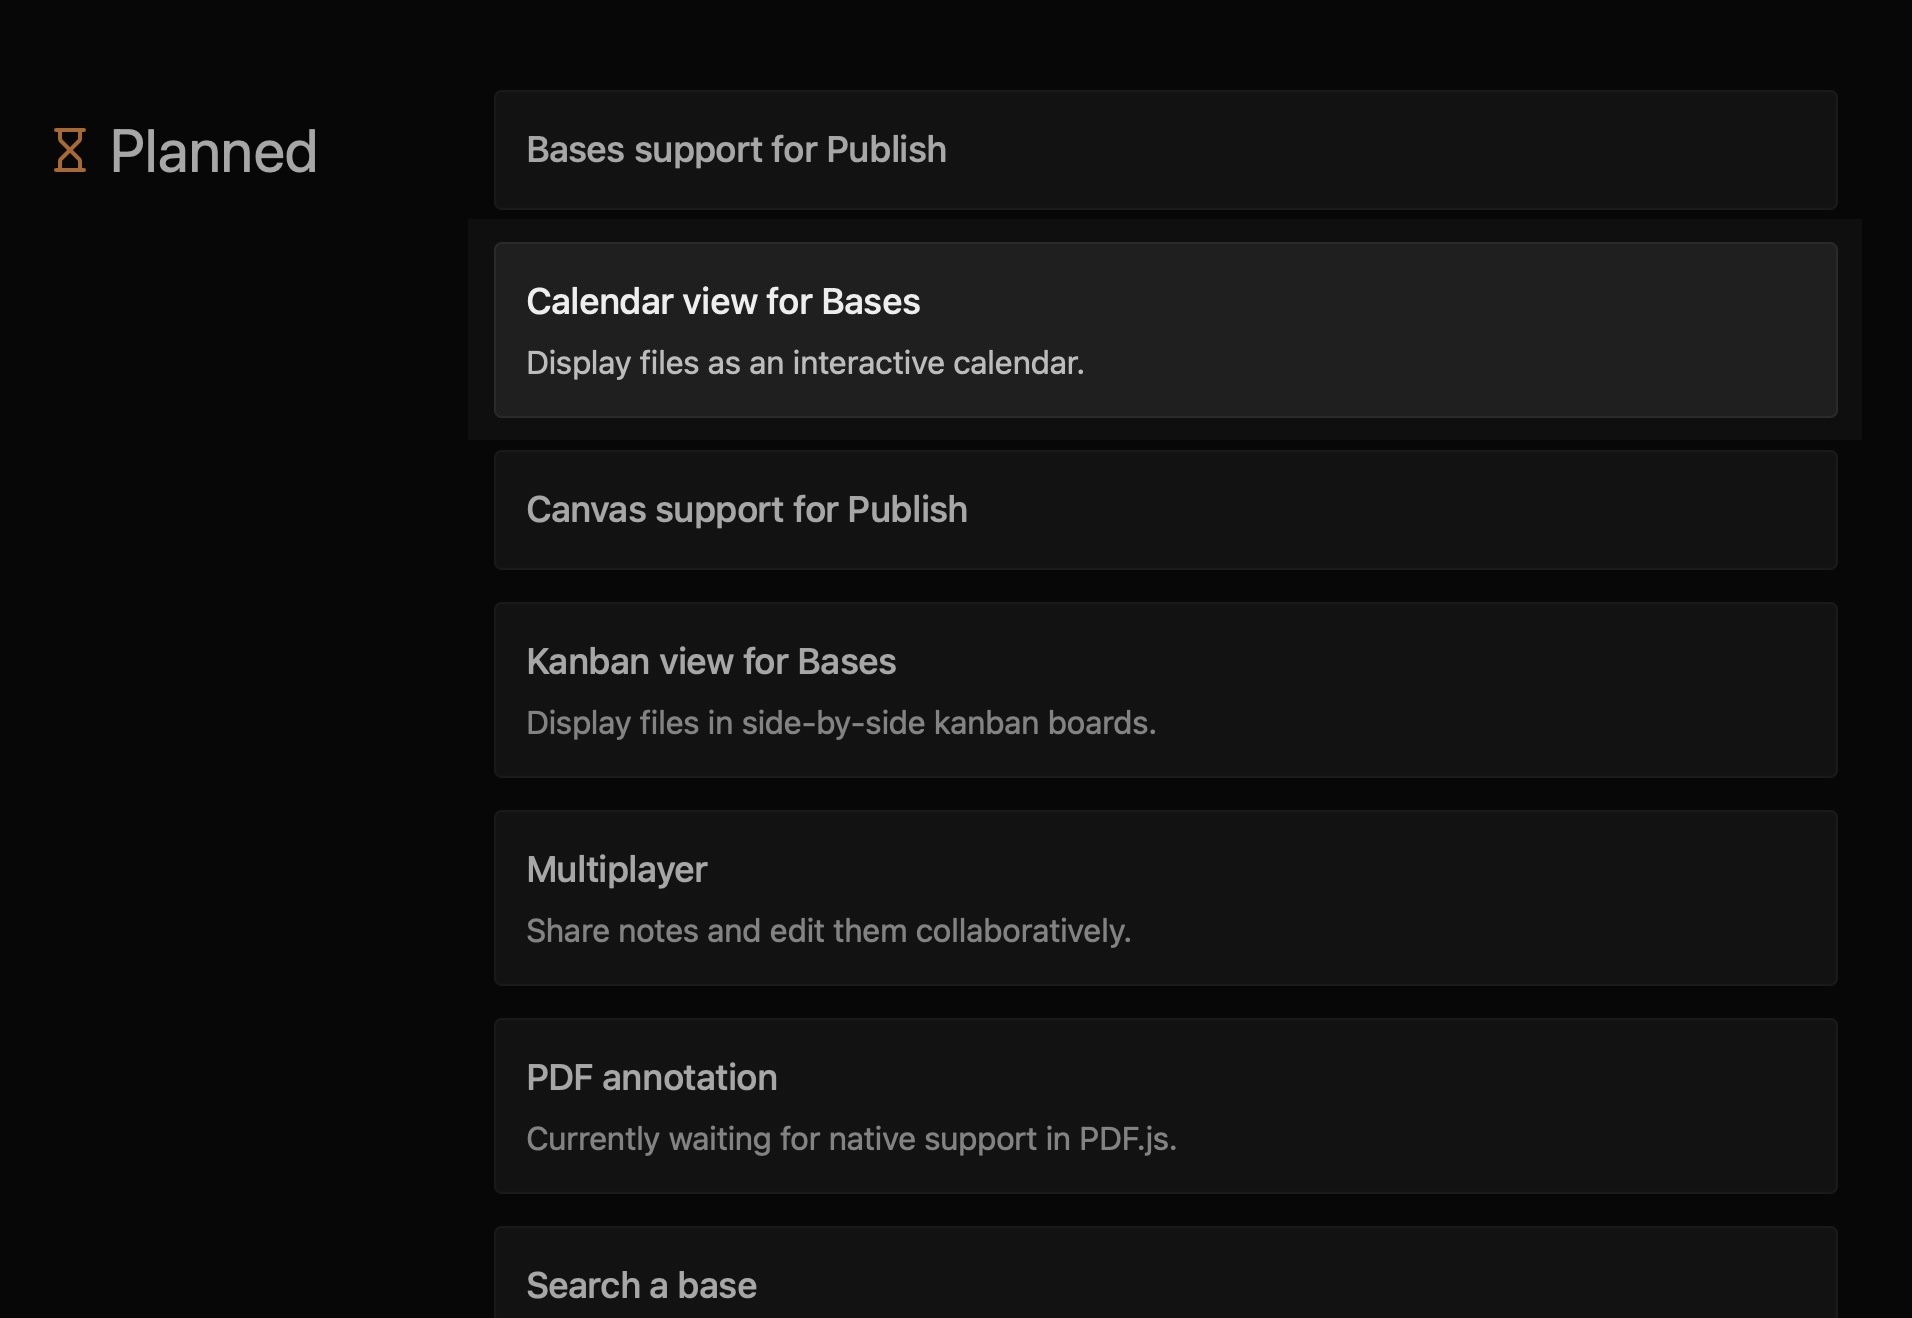Click the word base in Search a base
The width and height of the screenshot is (1912, 1318).
click(x=717, y=1286)
